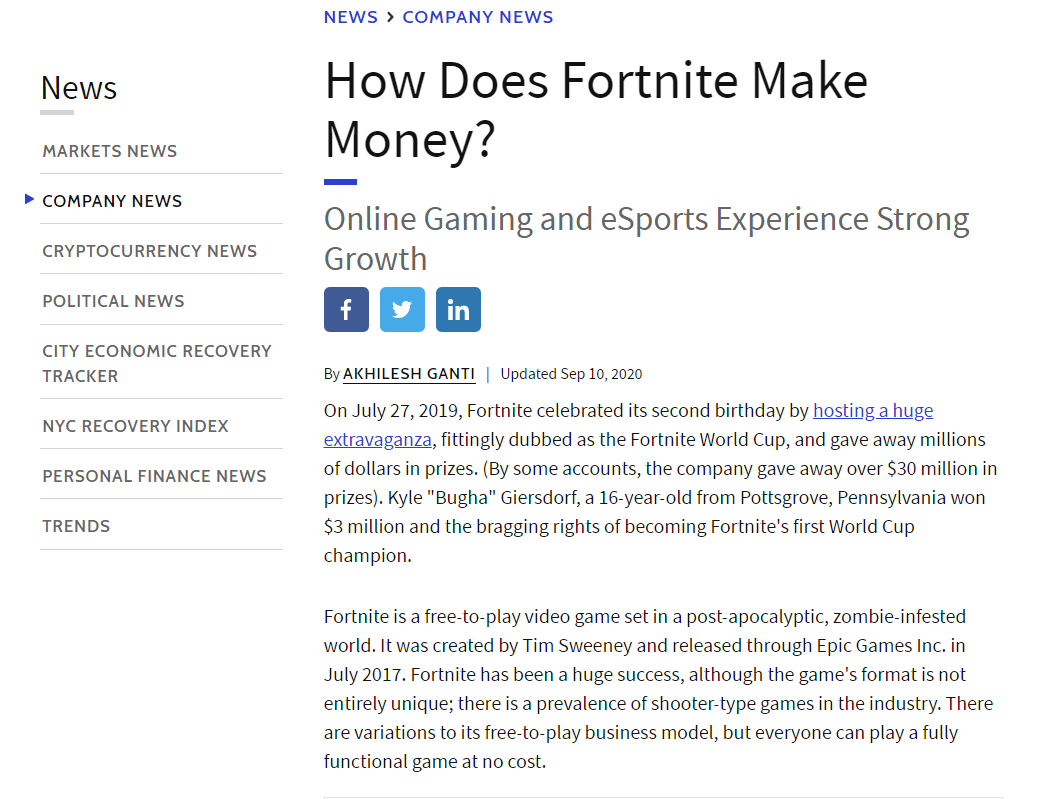Select Company News in sidebar
This screenshot has width=1046, height=799.
(112, 201)
